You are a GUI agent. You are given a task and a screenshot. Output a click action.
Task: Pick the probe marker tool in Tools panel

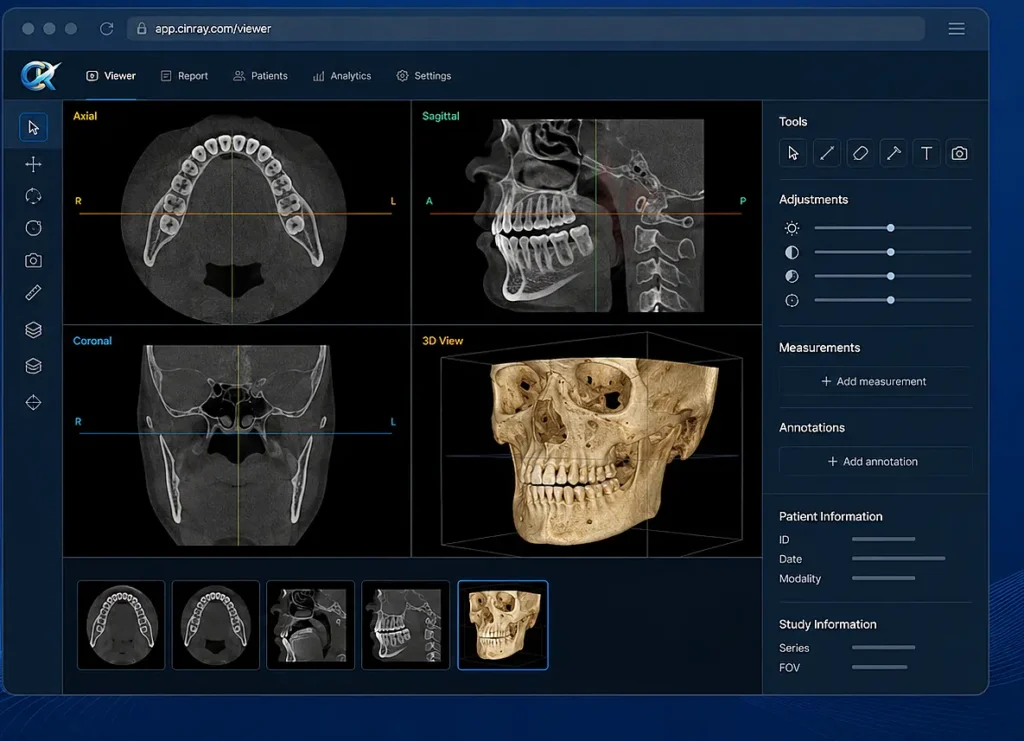pyautogui.click(x=893, y=153)
